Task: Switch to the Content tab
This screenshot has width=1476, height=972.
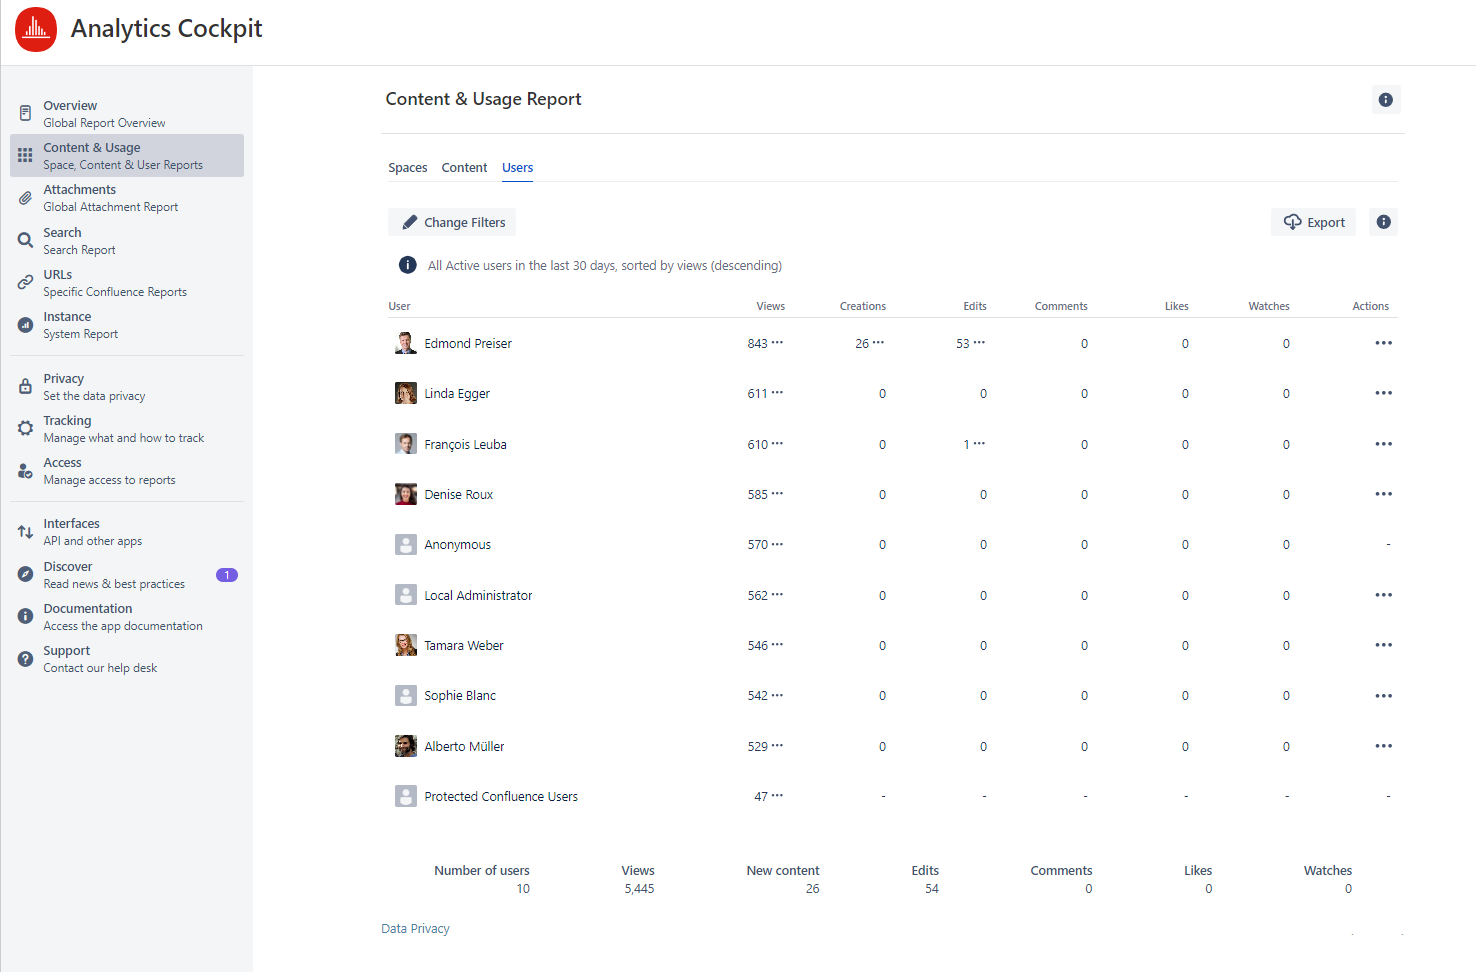Action: tap(464, 168)
